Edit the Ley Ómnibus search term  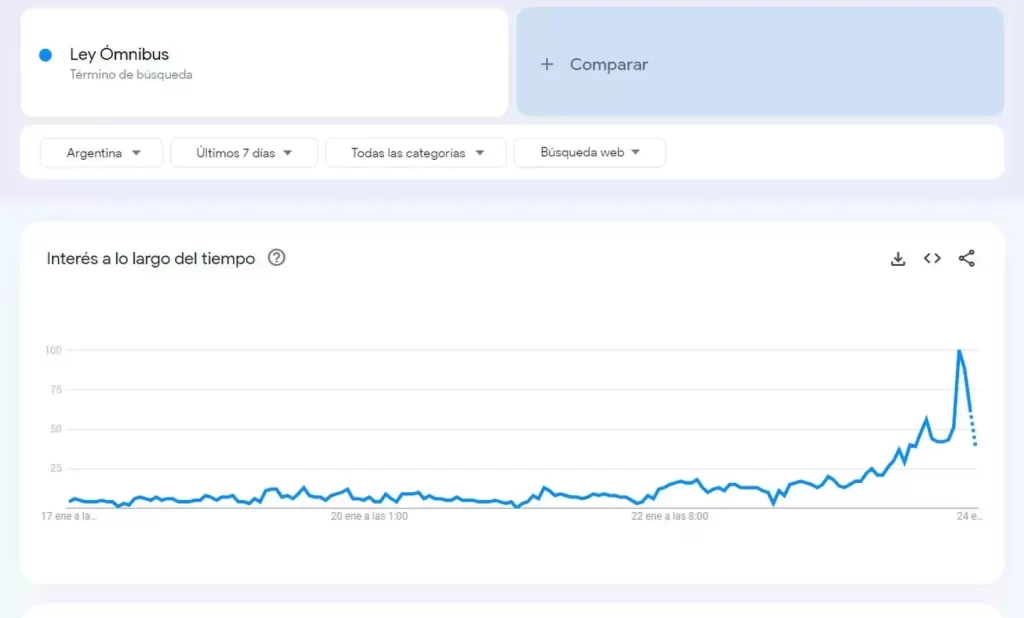coord(119,55)
